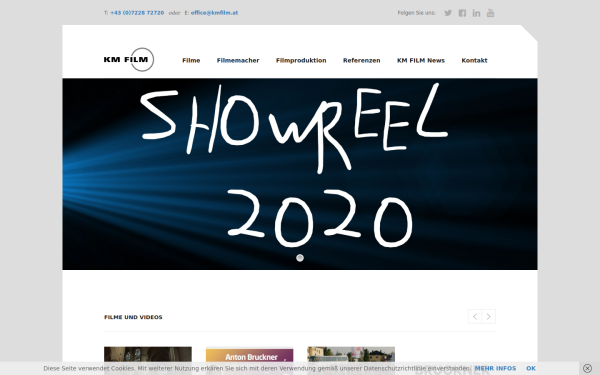This screenshot has height=375, width=600.
Task: Go to the Kontakt page
Action: click(x=474, y=60)
